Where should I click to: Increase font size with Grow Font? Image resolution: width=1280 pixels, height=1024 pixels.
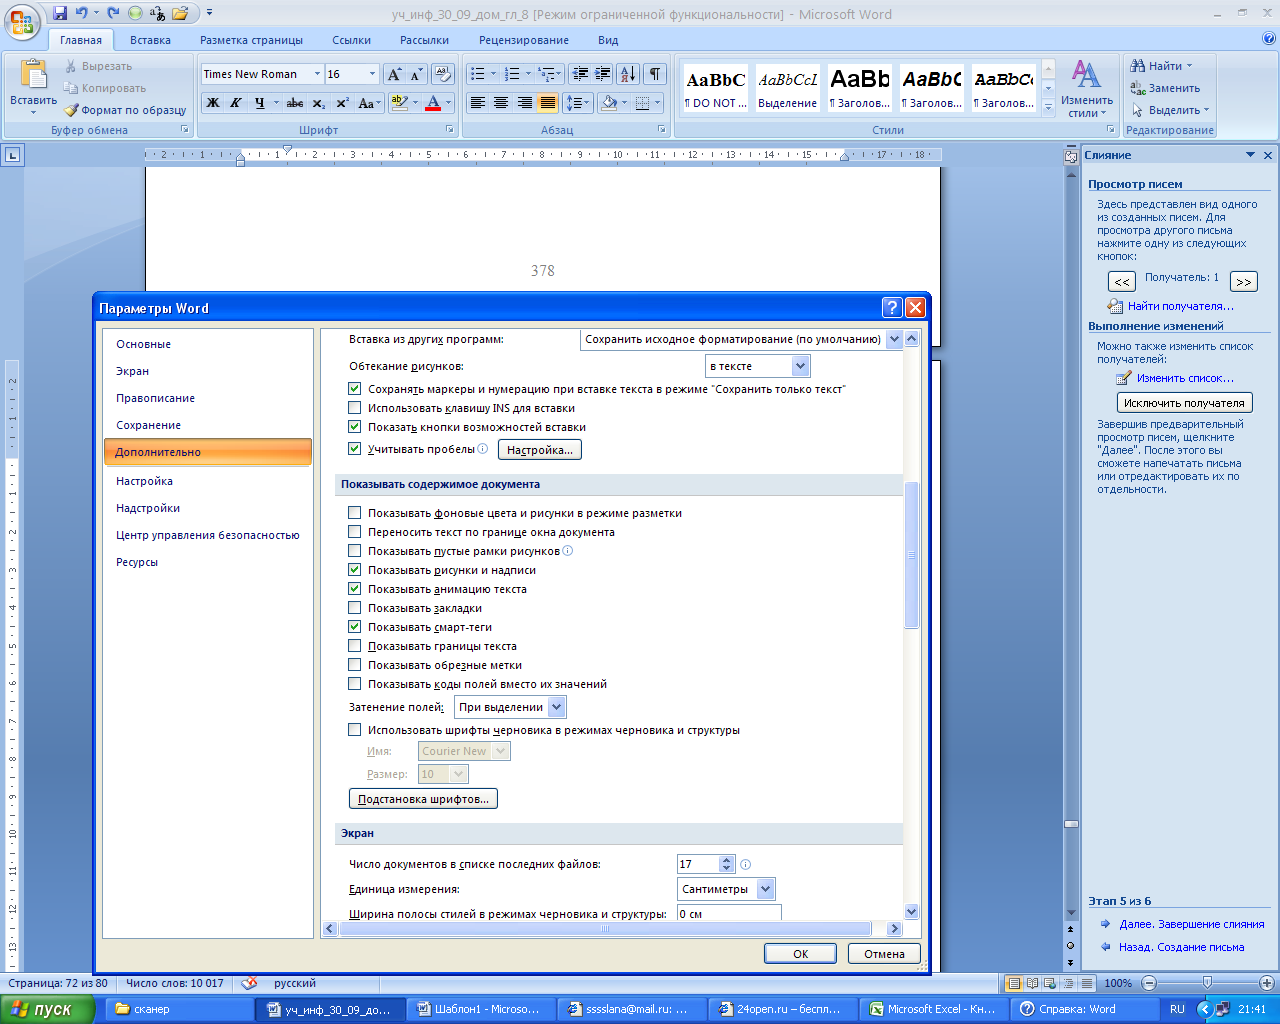coord(394,74)
